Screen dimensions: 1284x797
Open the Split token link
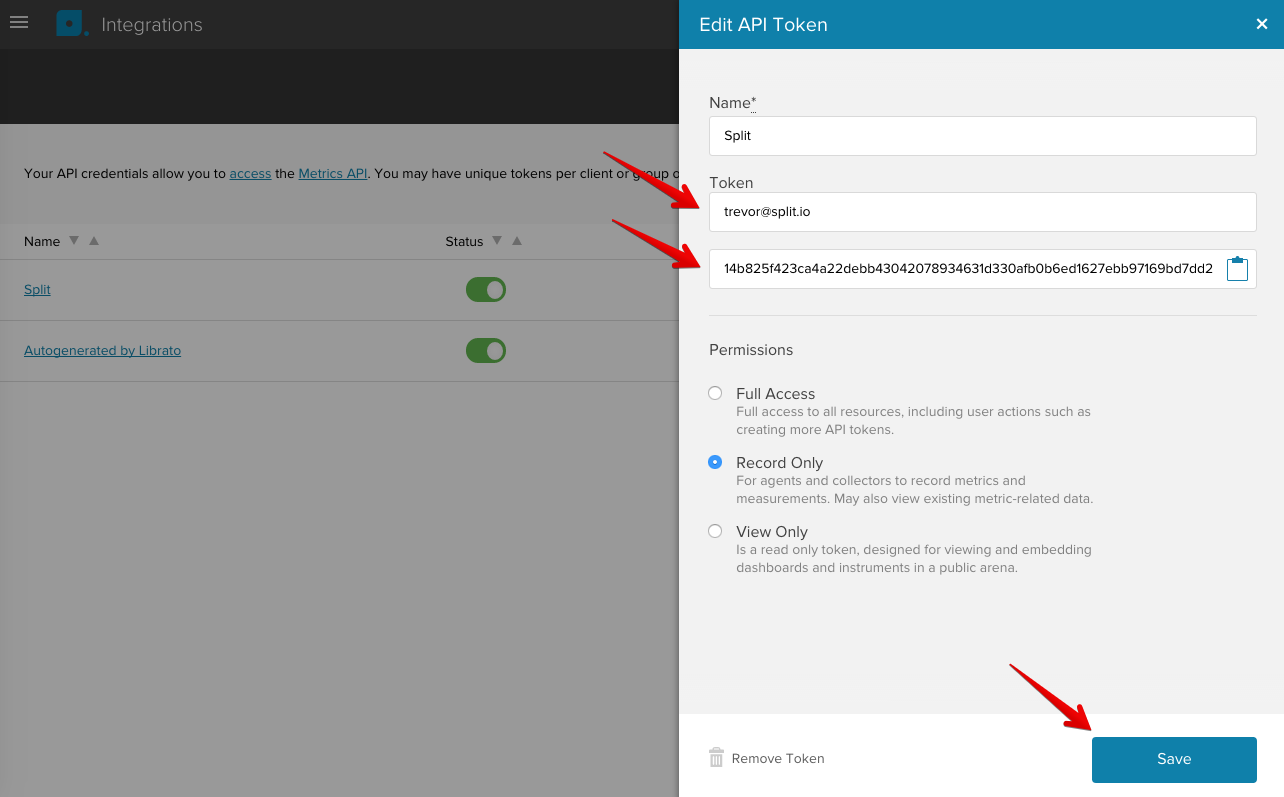pyautogui.click(x=37, y=289)
